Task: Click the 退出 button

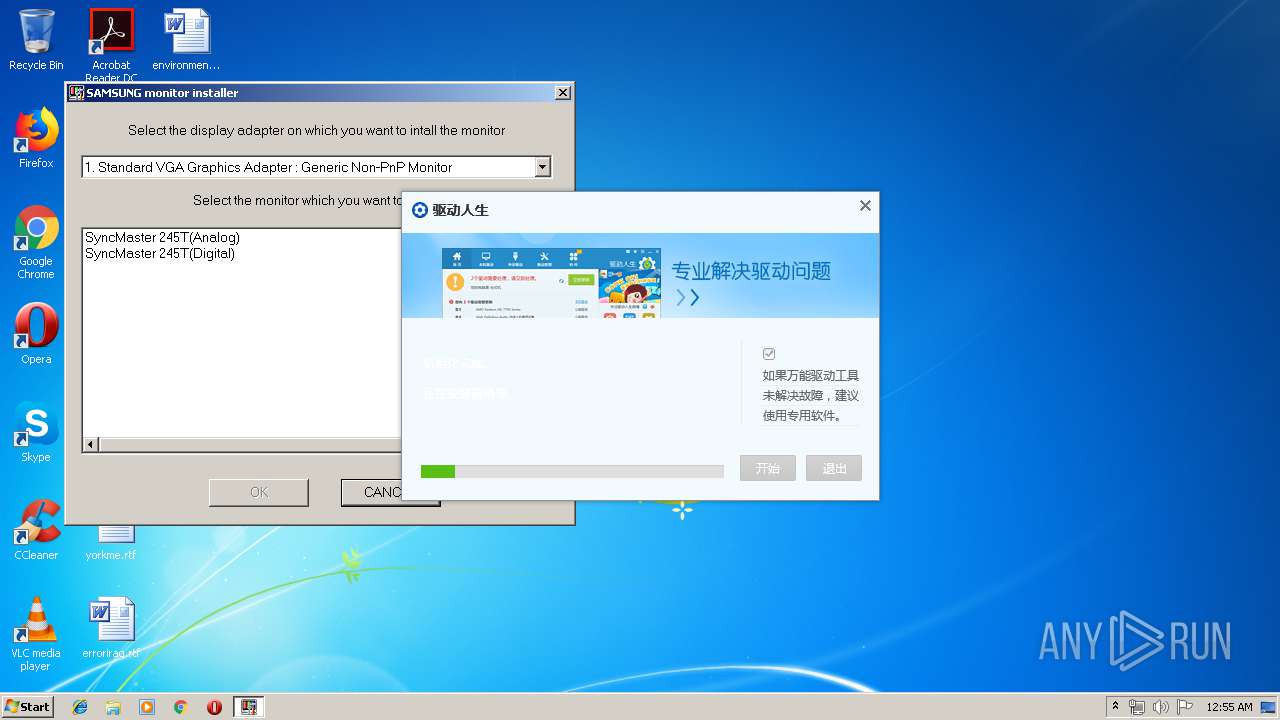Action: pos(834,468)
